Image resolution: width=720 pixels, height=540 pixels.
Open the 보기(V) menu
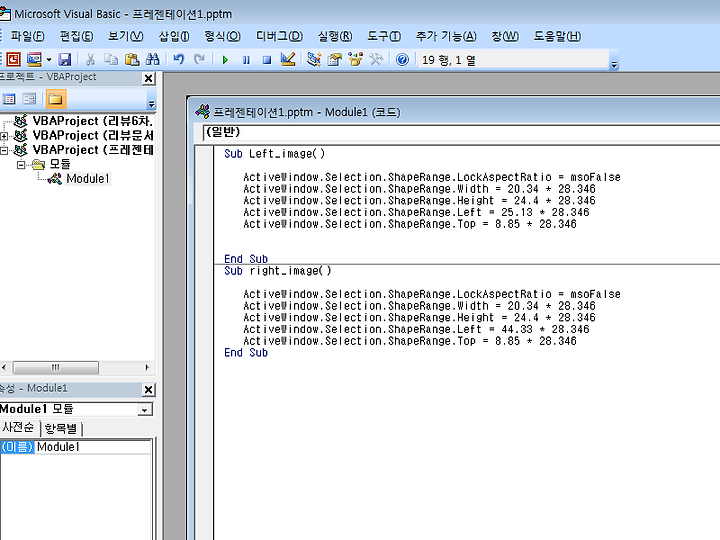pos(125,36)
